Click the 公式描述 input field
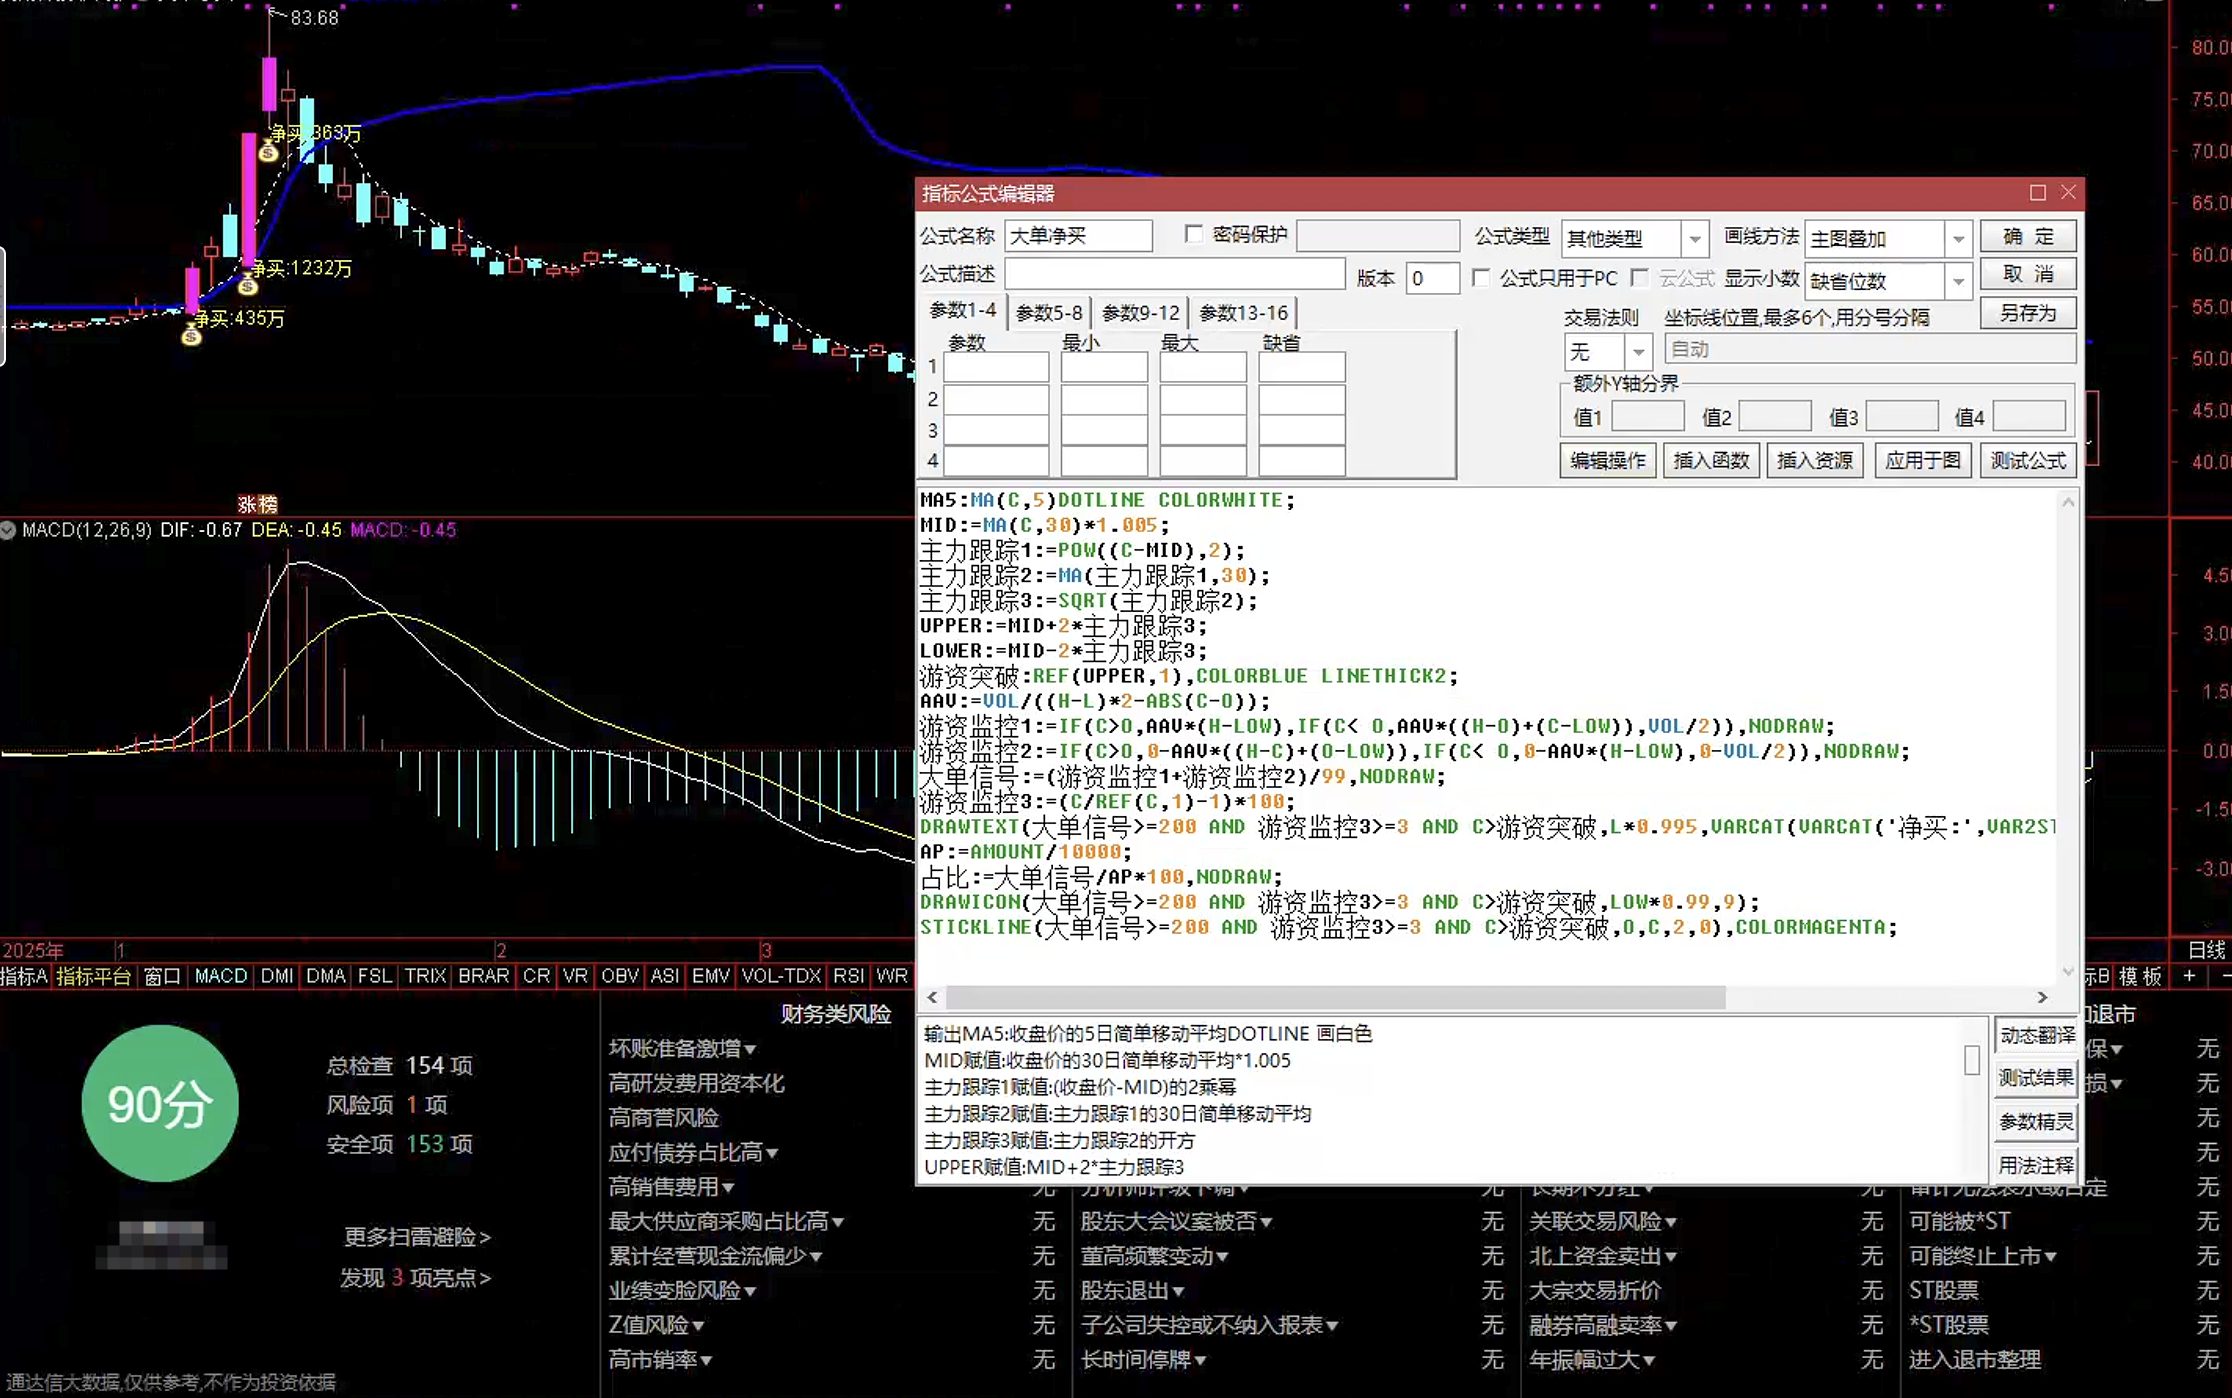Viewport: 2232px width, 1398px height. pos(1175,274)
